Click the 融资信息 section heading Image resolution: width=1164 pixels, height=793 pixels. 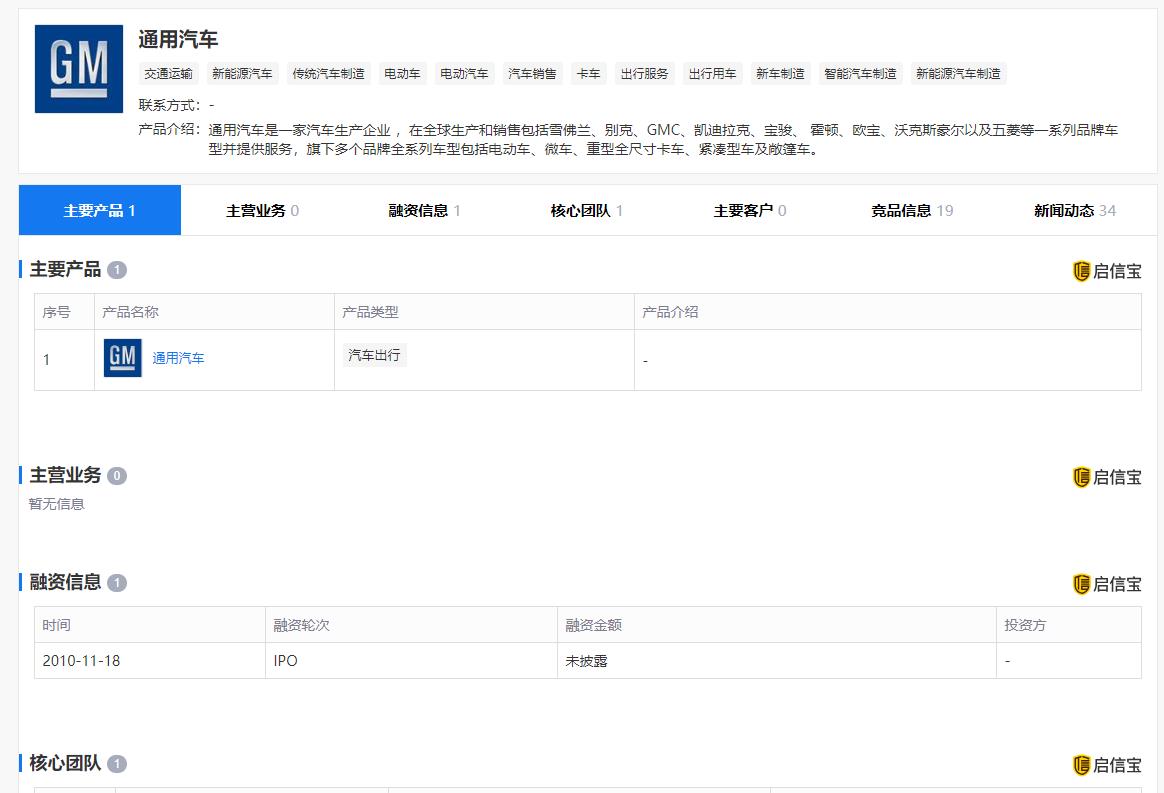point(65,582)
